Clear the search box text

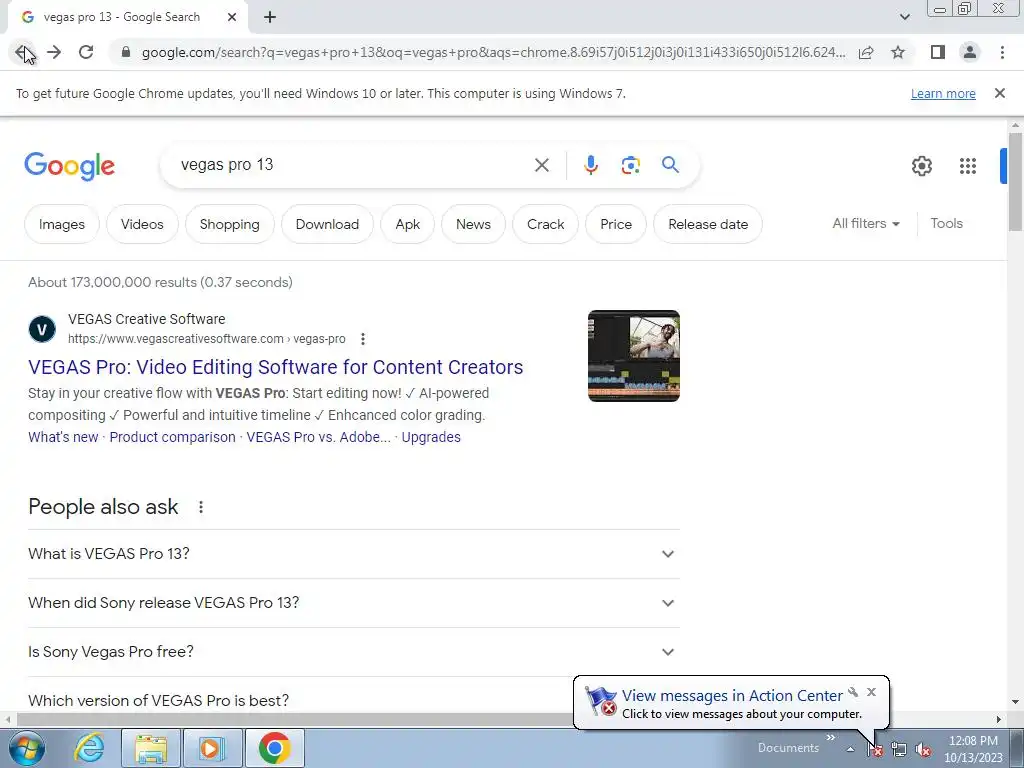[541, 165]
